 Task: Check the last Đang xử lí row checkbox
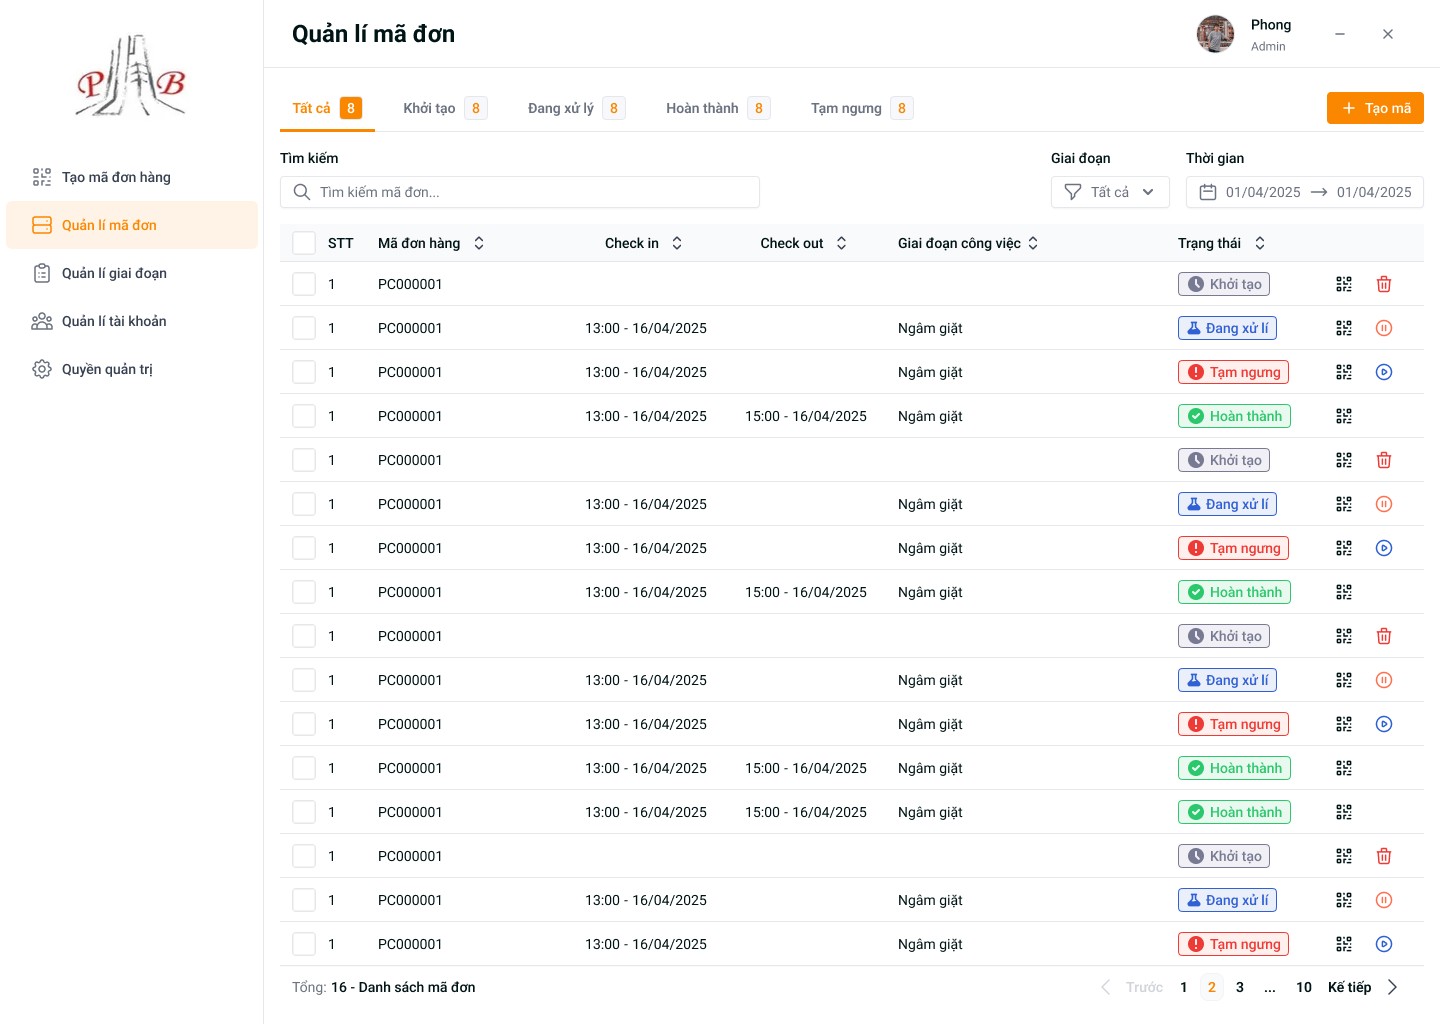(304, 900)
